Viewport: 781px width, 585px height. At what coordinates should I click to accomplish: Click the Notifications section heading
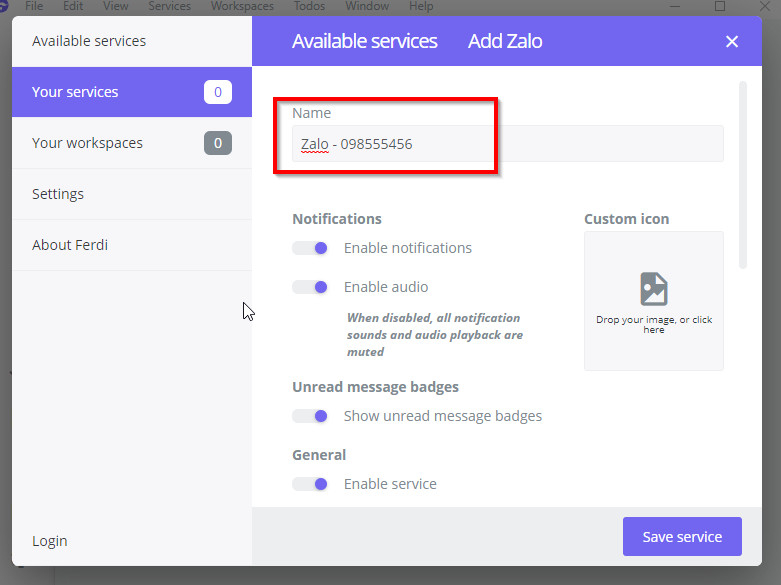tap(337, 219)
